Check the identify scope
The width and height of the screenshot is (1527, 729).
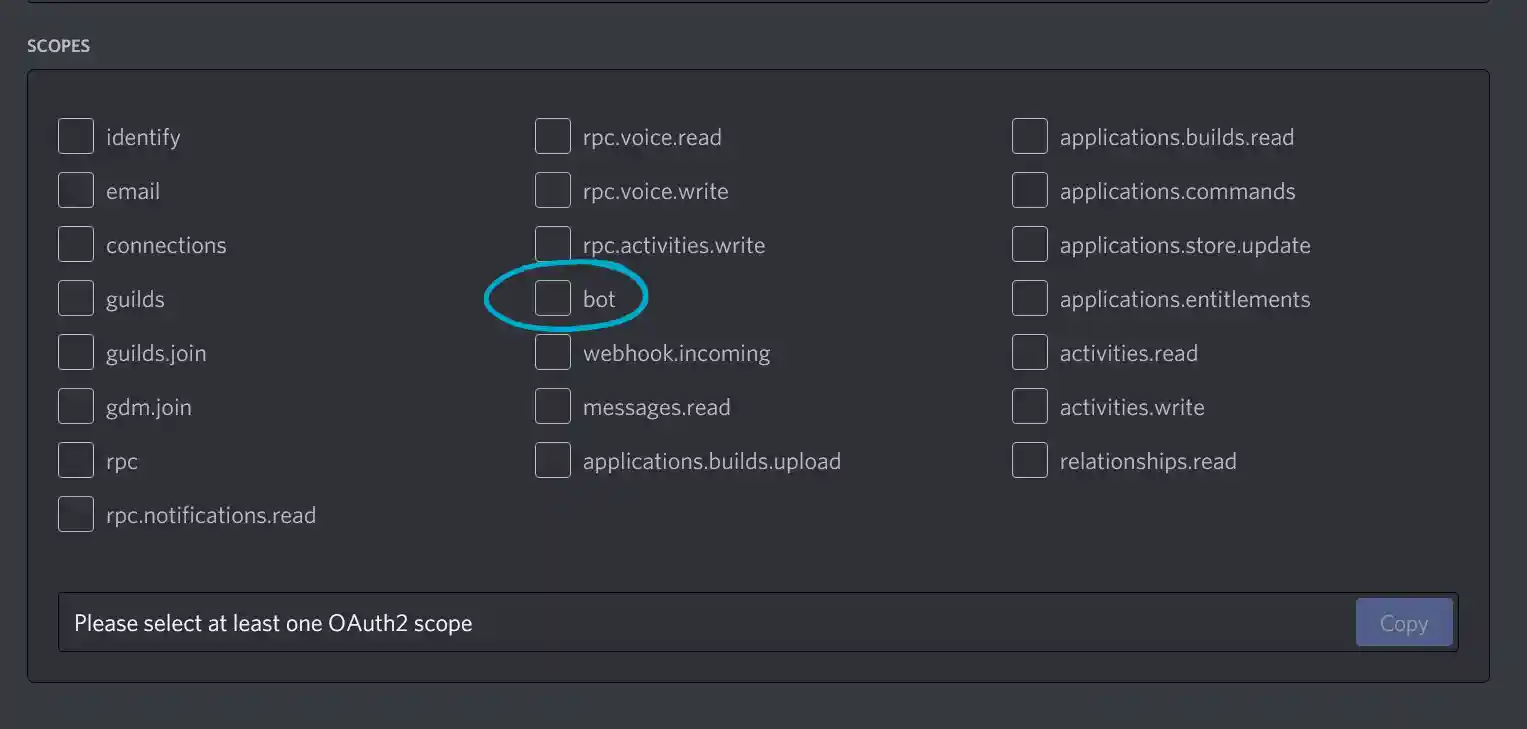75,136
